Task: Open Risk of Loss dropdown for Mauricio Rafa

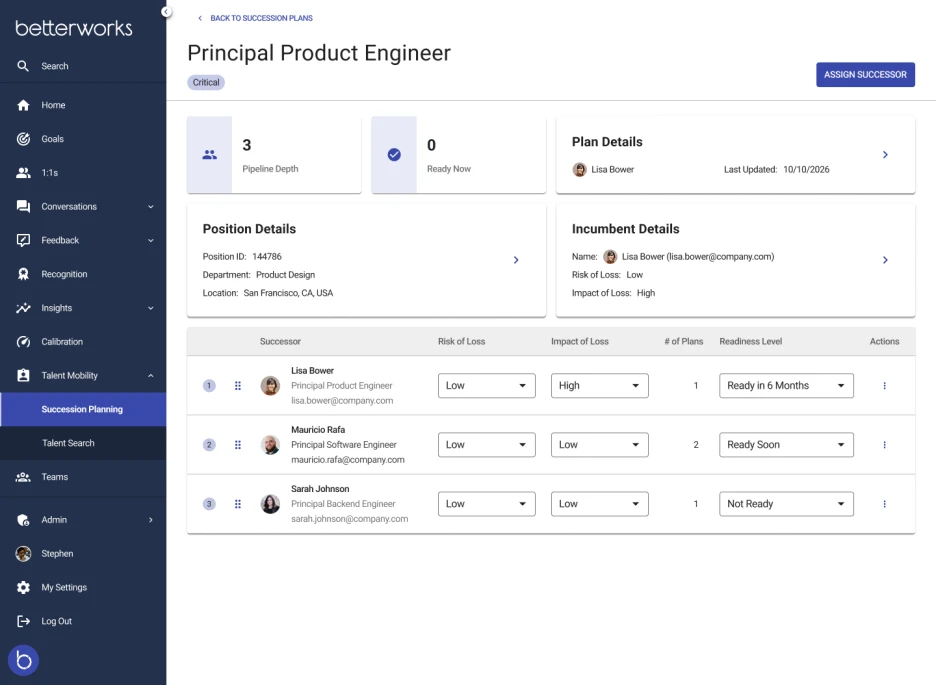Action: tap(487, 444)
